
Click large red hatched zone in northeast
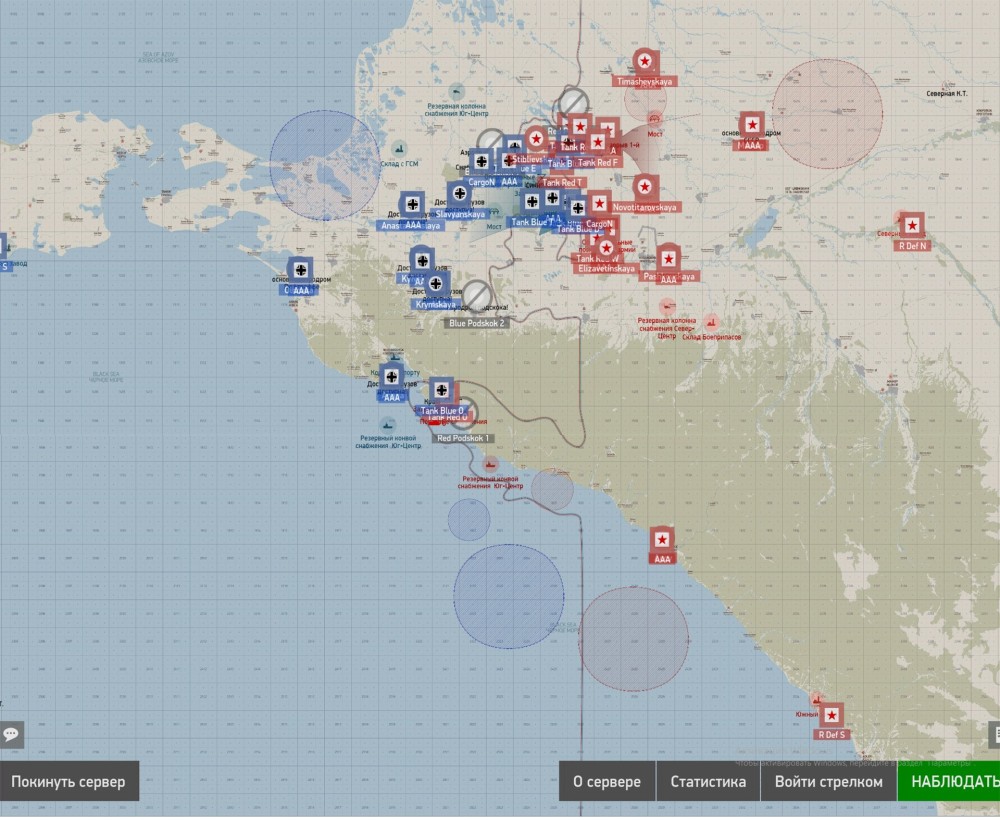pos(827,114)
